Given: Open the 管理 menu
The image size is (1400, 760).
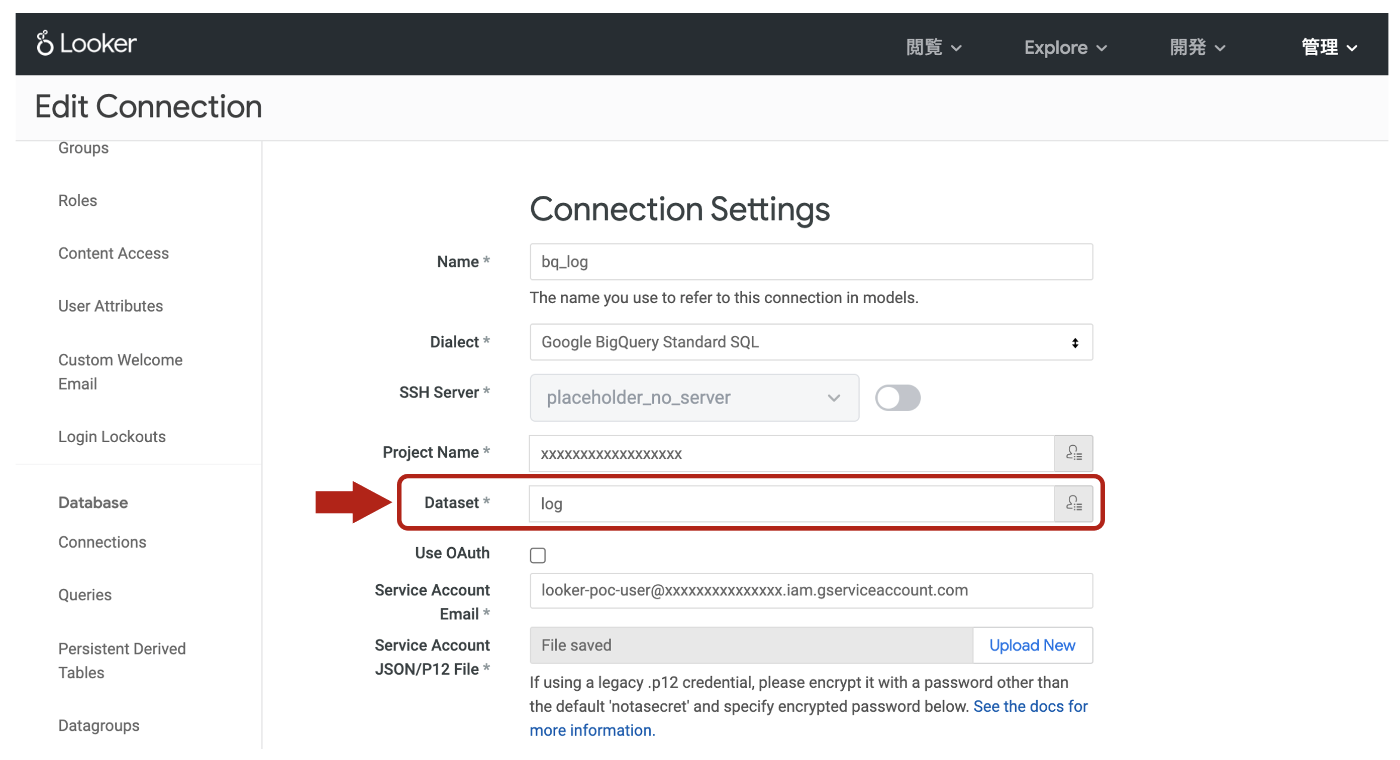Looking at the screenshot, I should [1330, 47].
